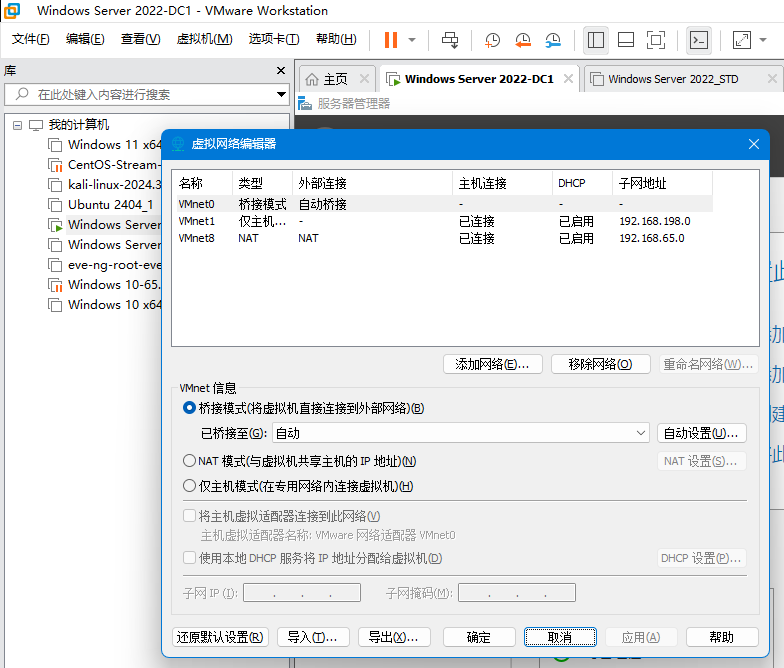Select NAT 模式 radio button
Viewport: 784px width, 668px height.
click(x=189, y=460)
